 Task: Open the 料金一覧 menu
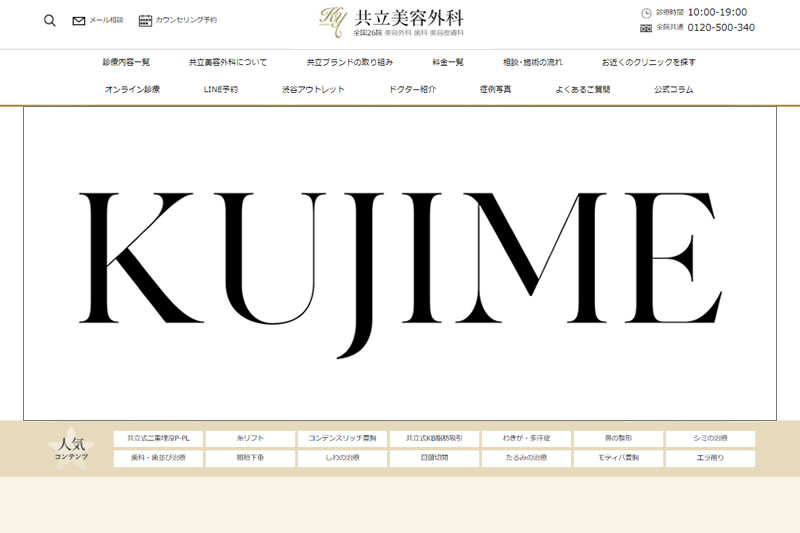(448, 62)
